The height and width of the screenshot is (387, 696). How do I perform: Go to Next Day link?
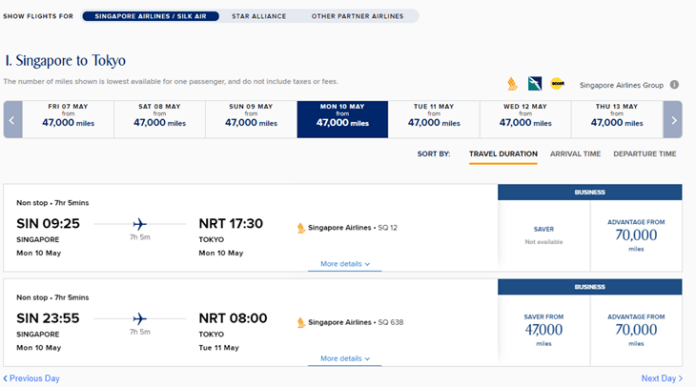[x=662, y=379]
